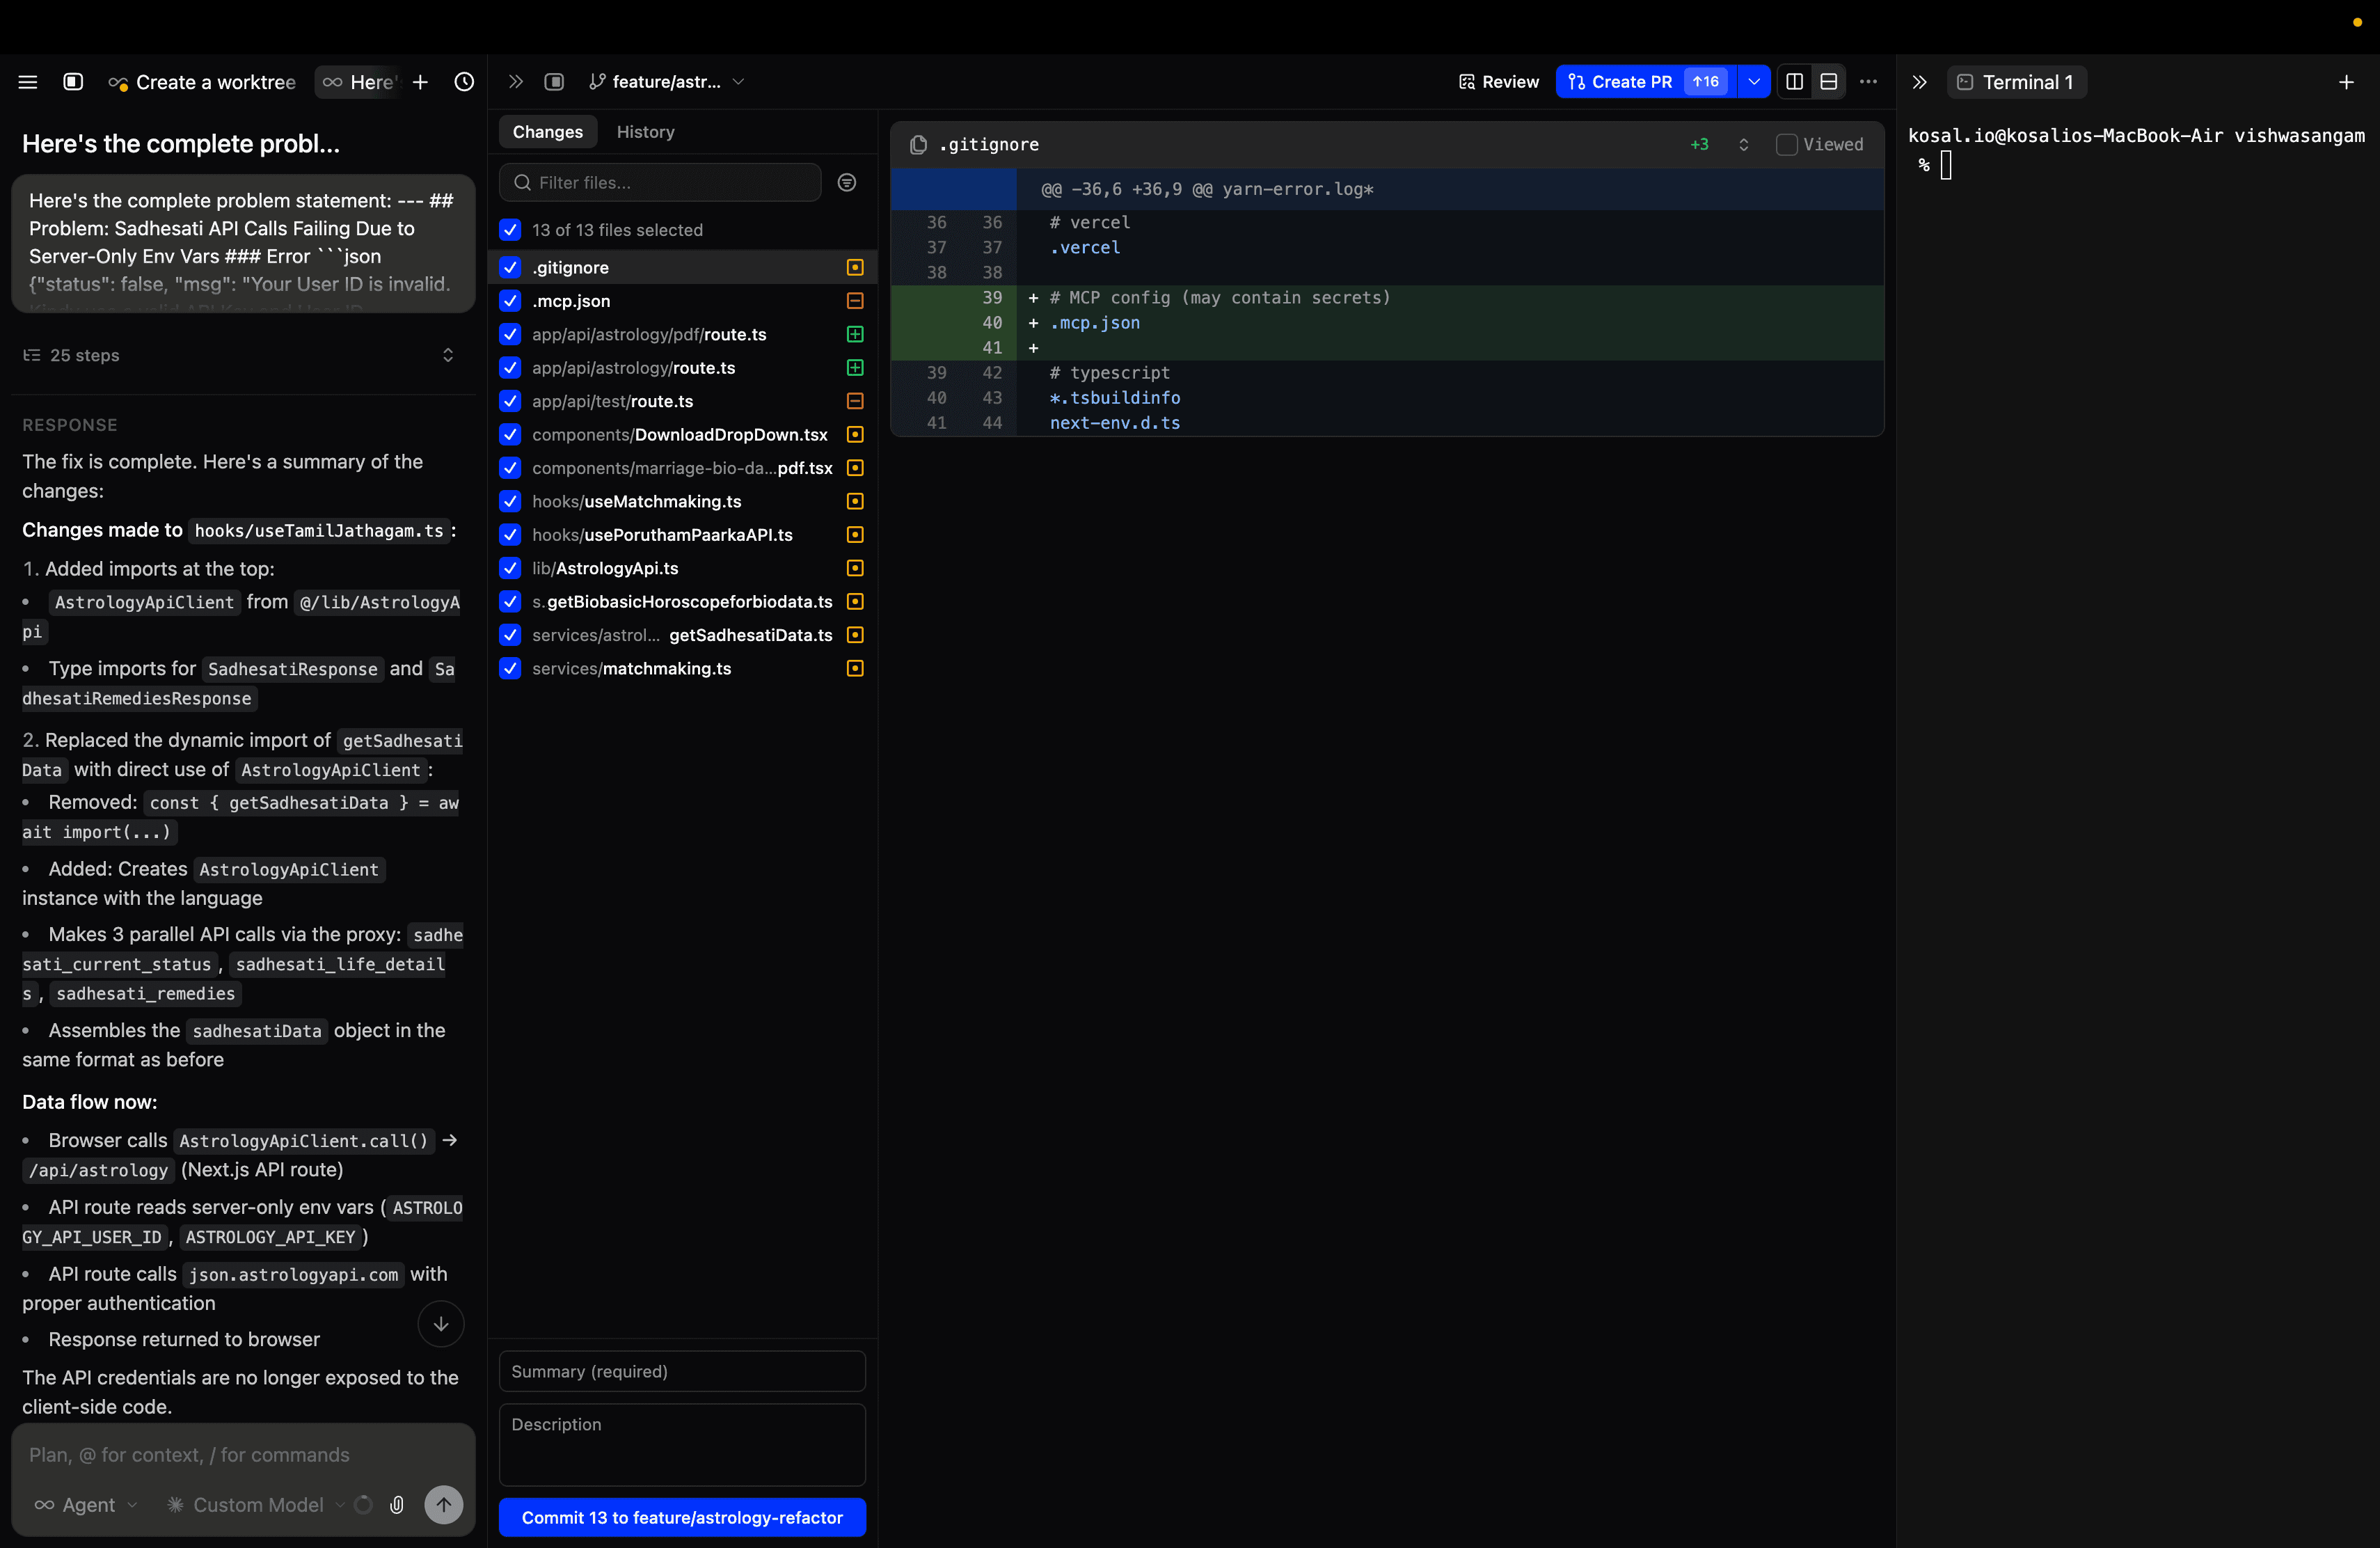The width and height of the screenshot is (2380, 1548).
Task: Open file filter options icon
Action: 847,183
